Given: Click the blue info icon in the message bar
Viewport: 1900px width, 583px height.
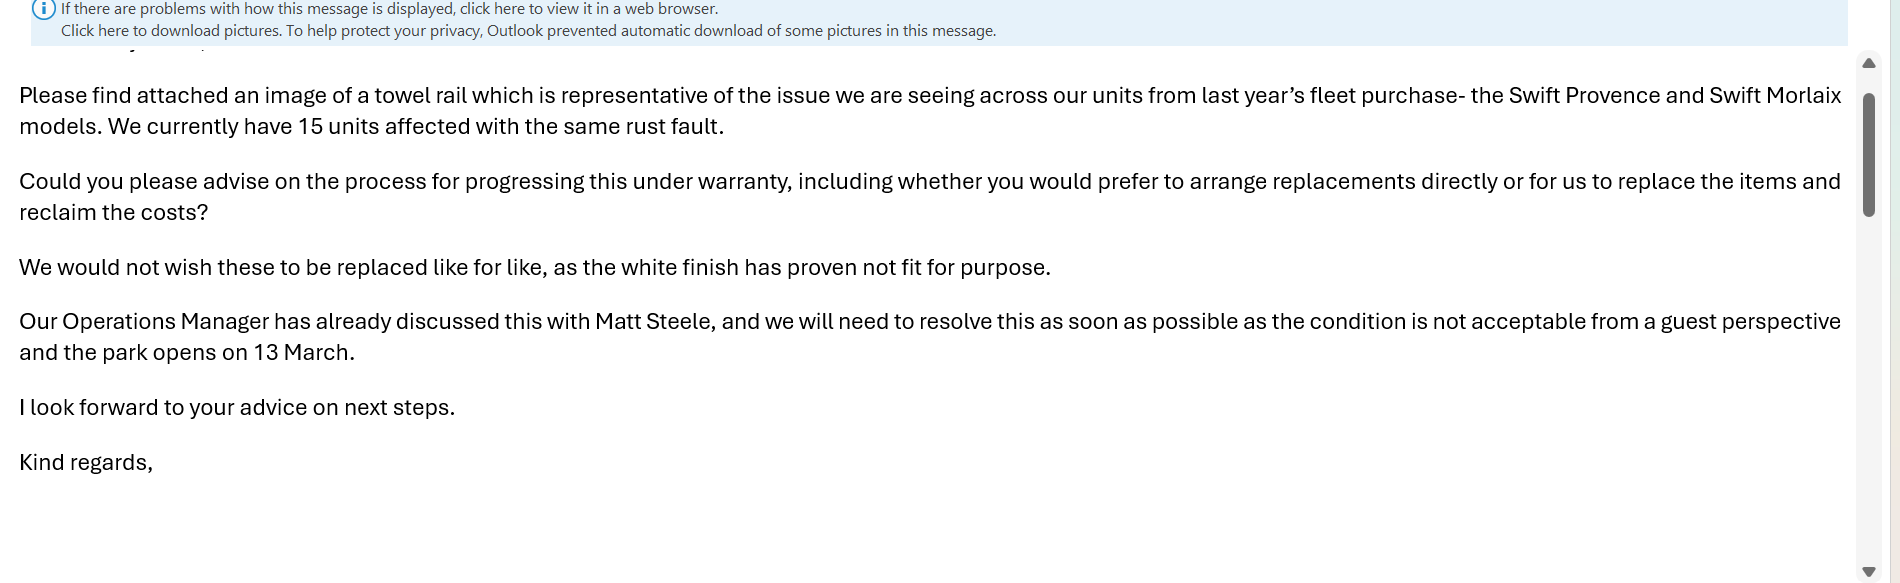Looking at the screenshot, I should point(43,9).
